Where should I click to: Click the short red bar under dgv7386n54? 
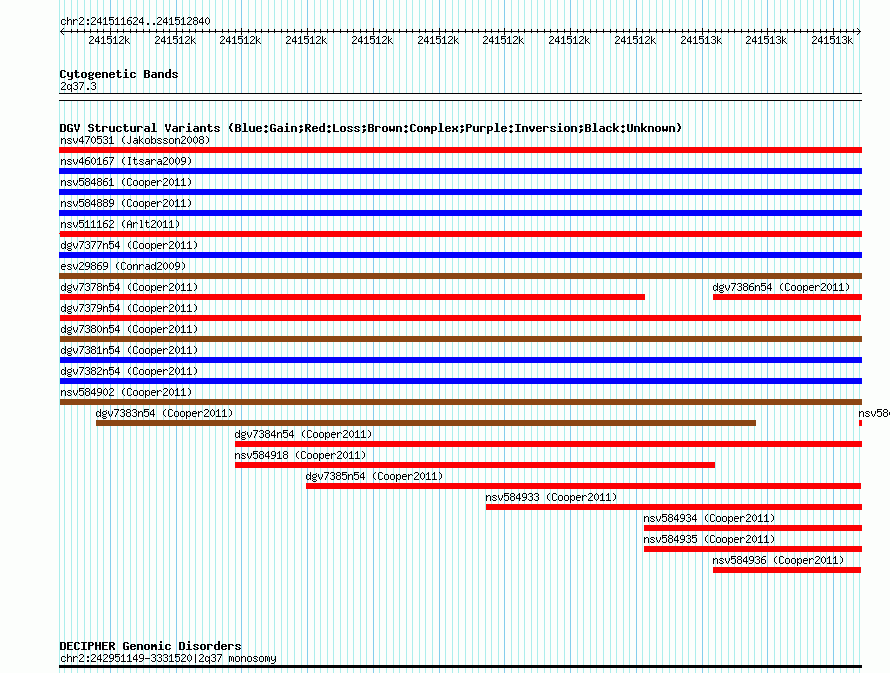tap(787, 297)
